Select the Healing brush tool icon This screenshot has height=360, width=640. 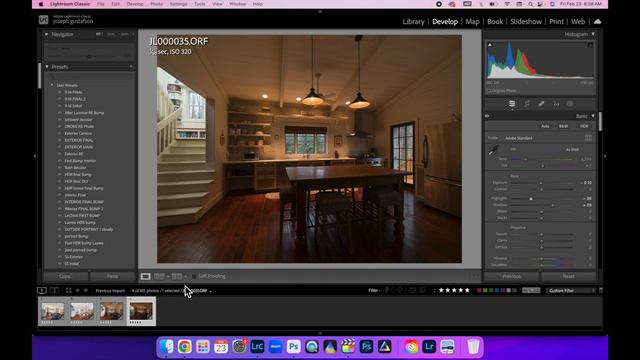542,104
